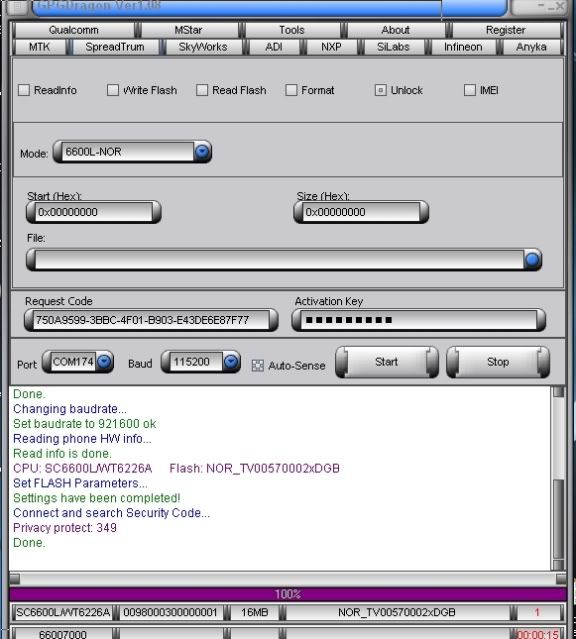Click the log vertical scrollbar down arrow
Viewport: 576px width, 639px height.
tap(558, 565)
